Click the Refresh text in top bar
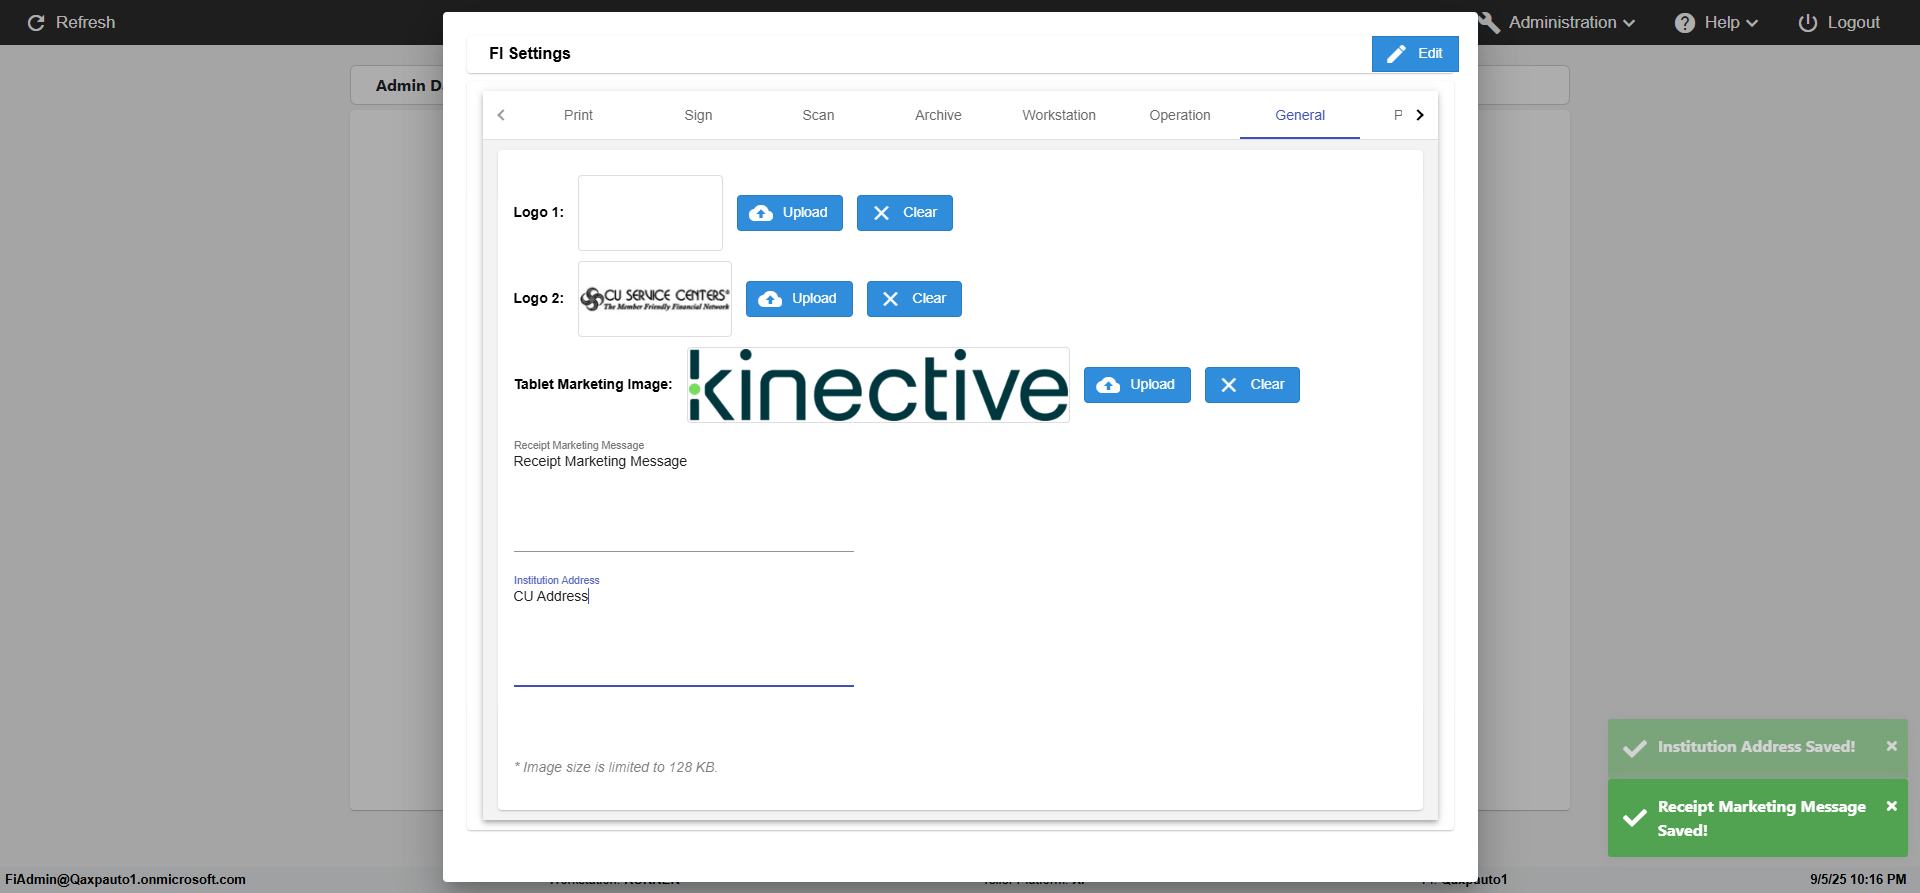 (x=85, y=23)
